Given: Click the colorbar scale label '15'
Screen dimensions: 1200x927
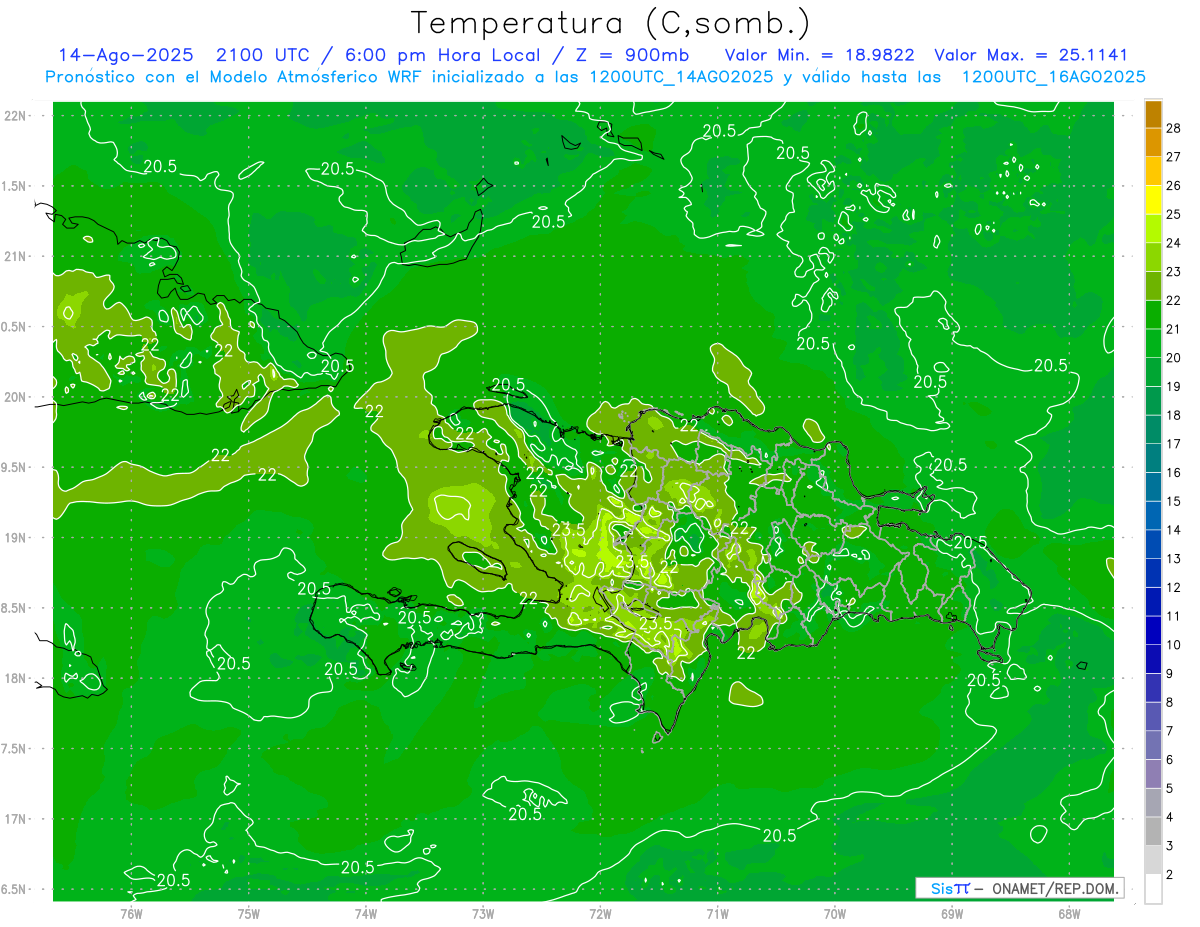Looking at the screenshot, I should pyautogui.click(x=1174, y=501).
